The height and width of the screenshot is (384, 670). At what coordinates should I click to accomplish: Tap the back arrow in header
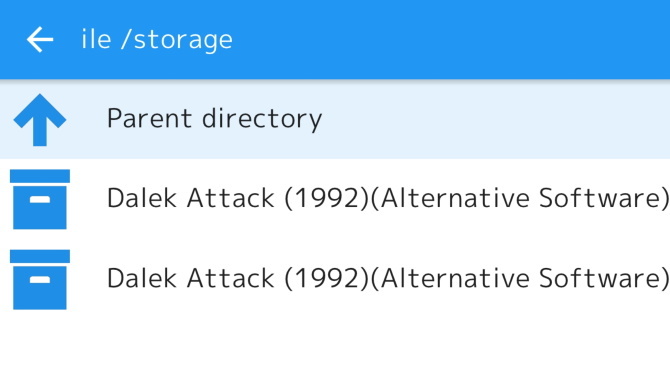tap(40, 39)
